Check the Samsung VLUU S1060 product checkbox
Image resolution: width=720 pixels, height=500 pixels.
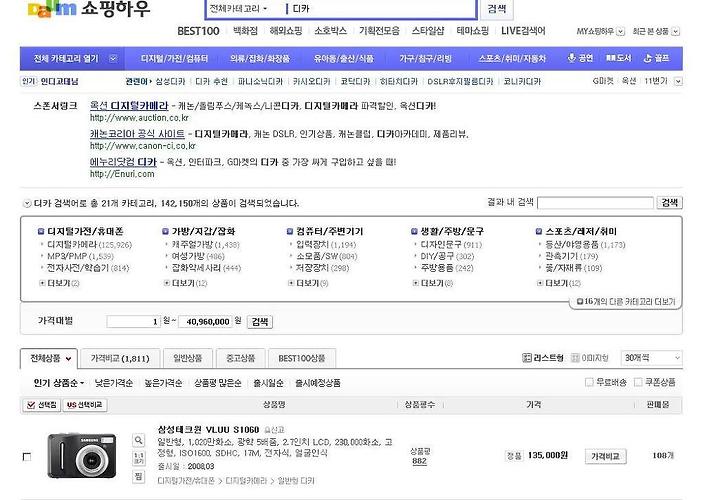pyautogui.click(x=27, y=457)
